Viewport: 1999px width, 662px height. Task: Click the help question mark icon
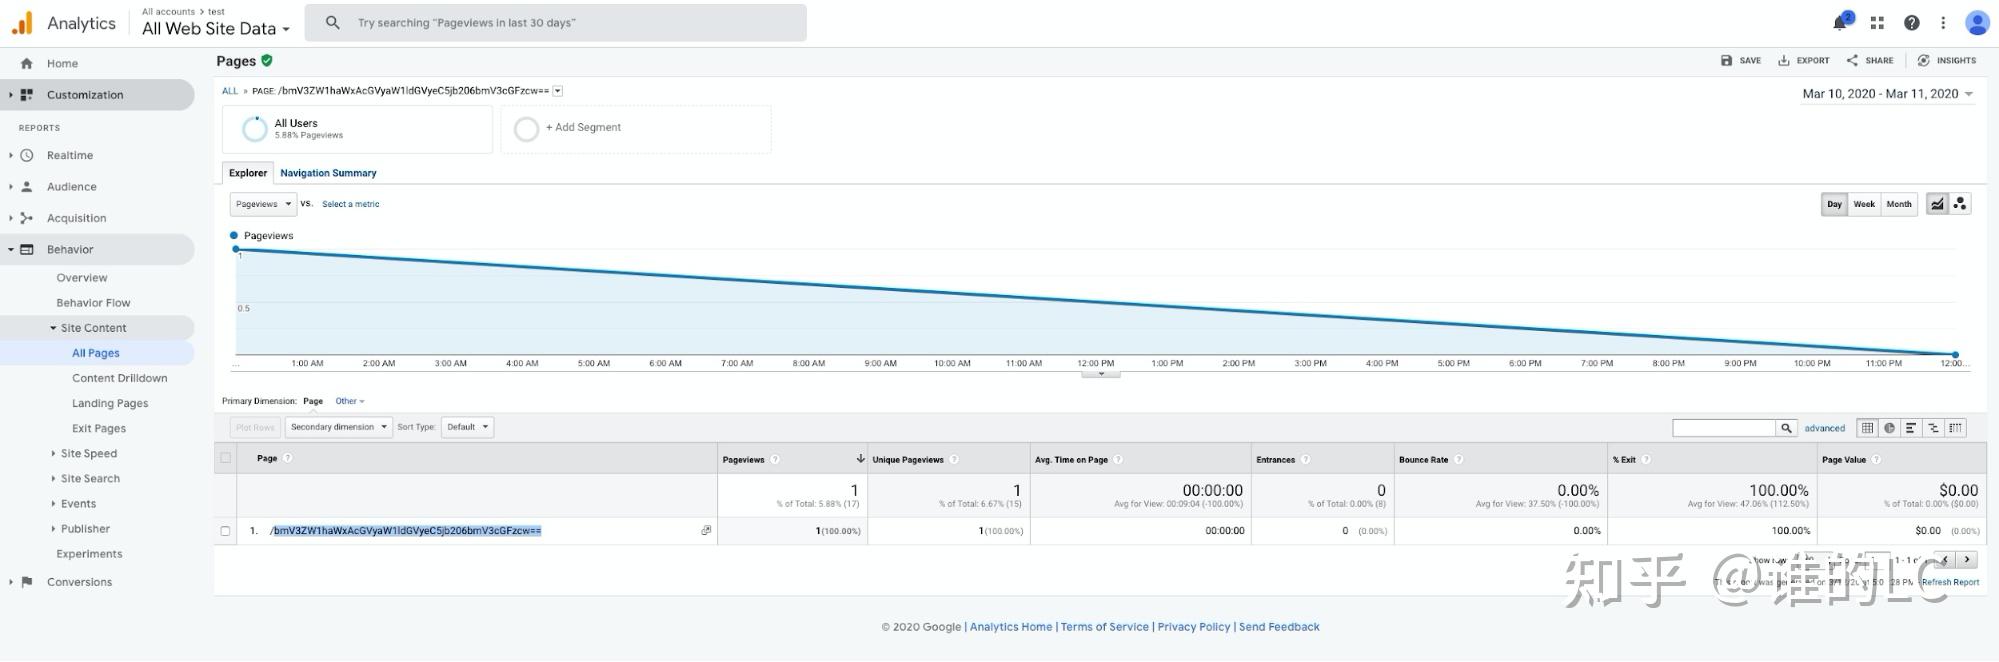1911,23
